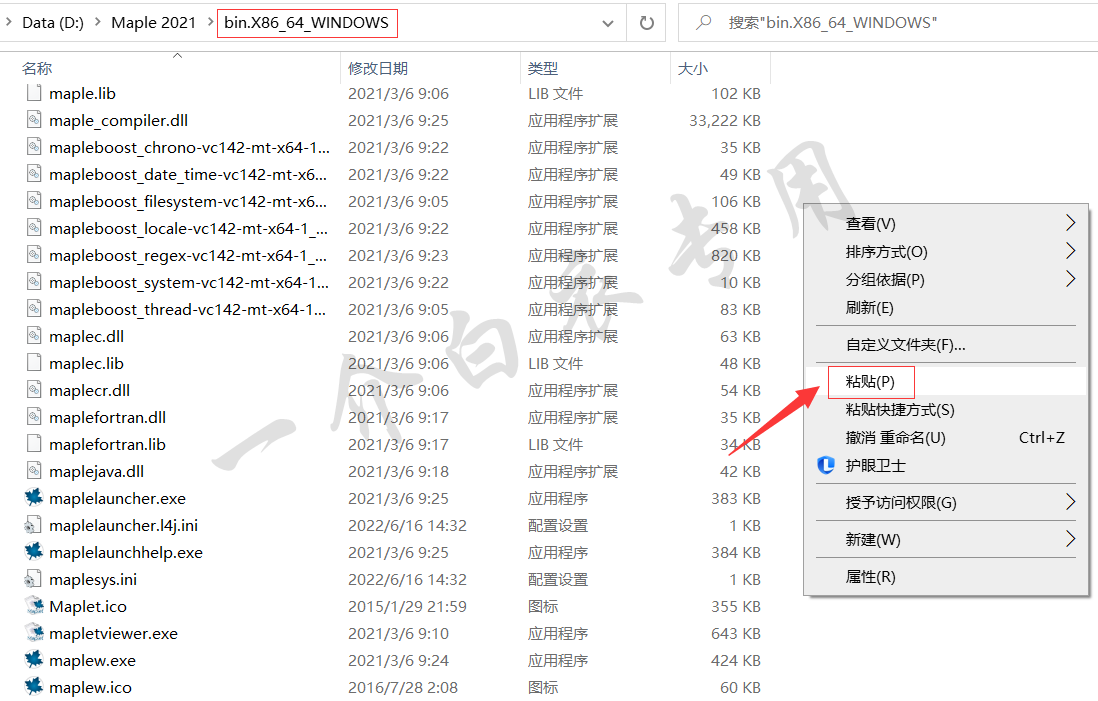Select the file name maplelaunchhelp.exe
Screen dimensions: 1098x701
[x=126, y=553]
